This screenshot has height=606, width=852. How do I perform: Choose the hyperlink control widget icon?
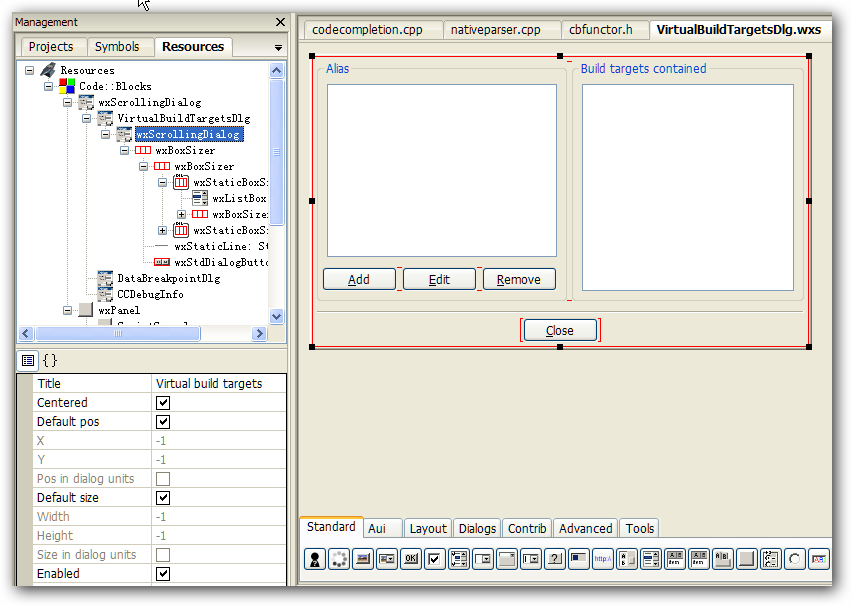603,559
